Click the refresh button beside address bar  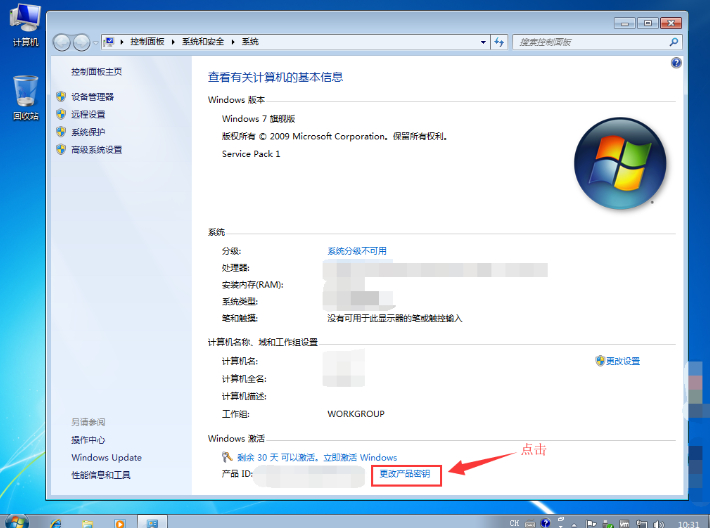[x=499, y=42]
